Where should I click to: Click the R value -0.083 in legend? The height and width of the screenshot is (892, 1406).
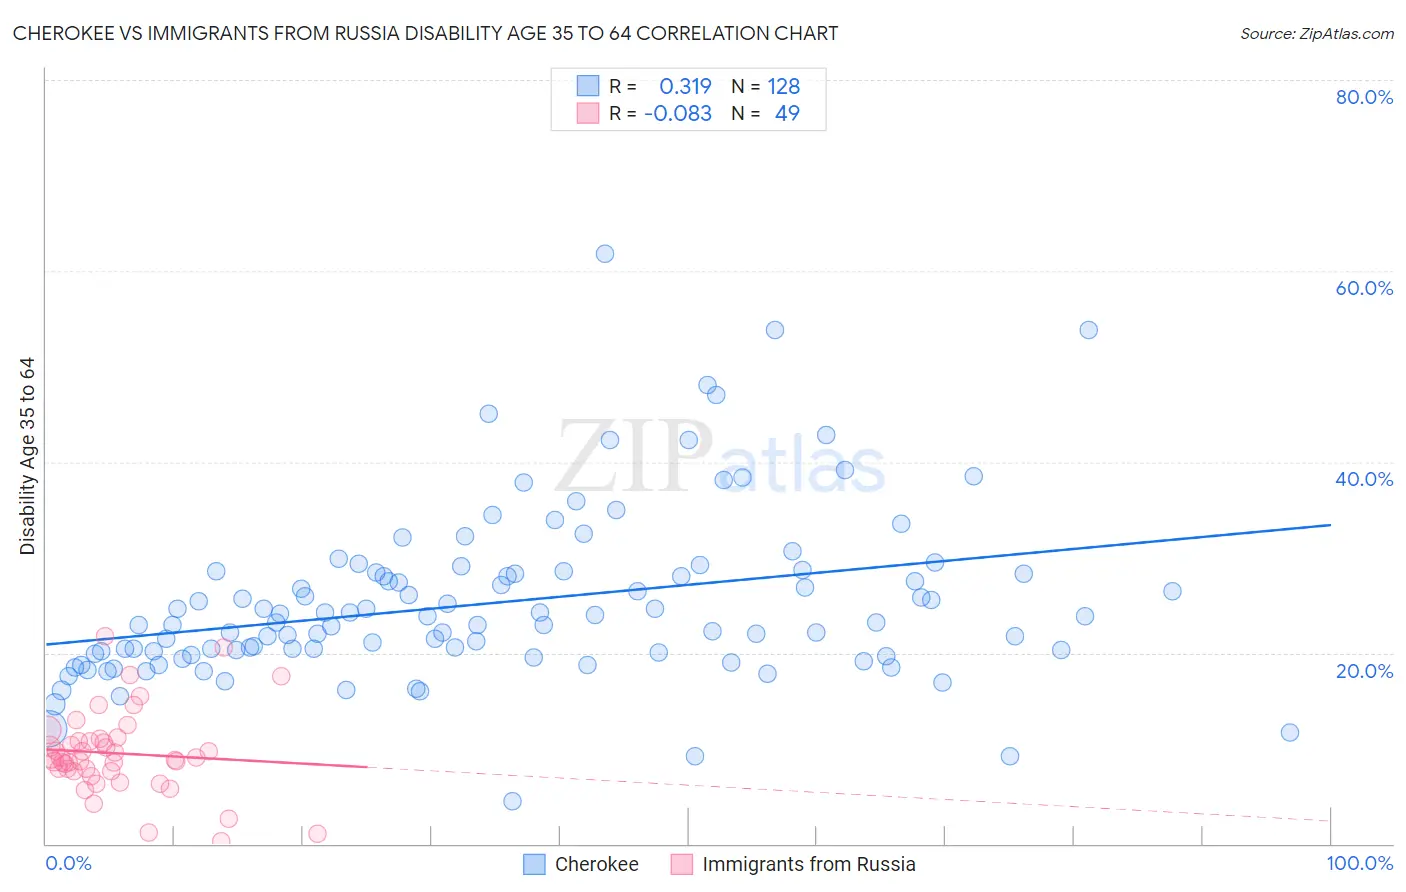(x=678, y=113)
